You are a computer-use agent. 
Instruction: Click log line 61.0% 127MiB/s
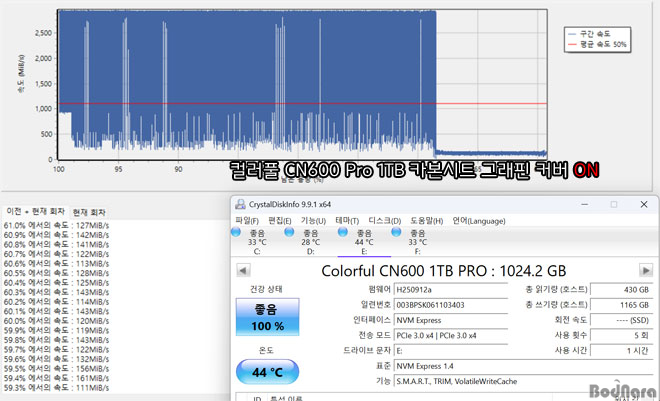[x=56, y=226]
